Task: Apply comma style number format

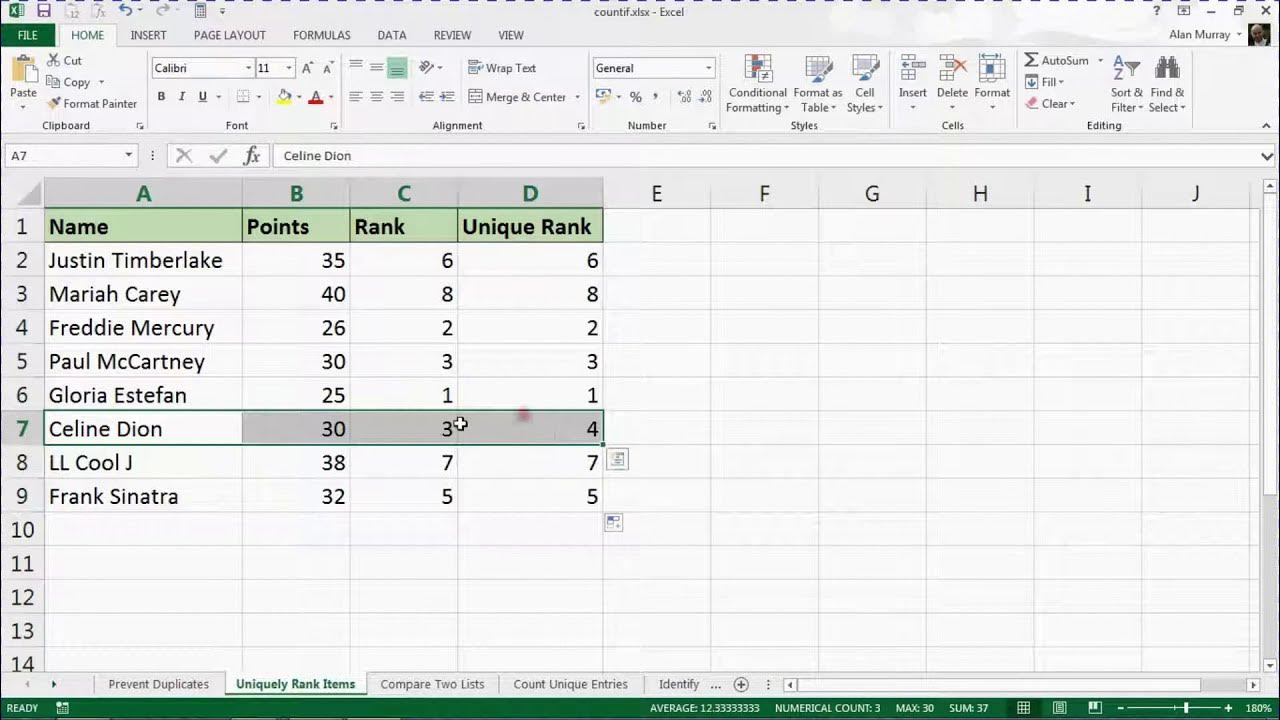Action: pos(656,97)
